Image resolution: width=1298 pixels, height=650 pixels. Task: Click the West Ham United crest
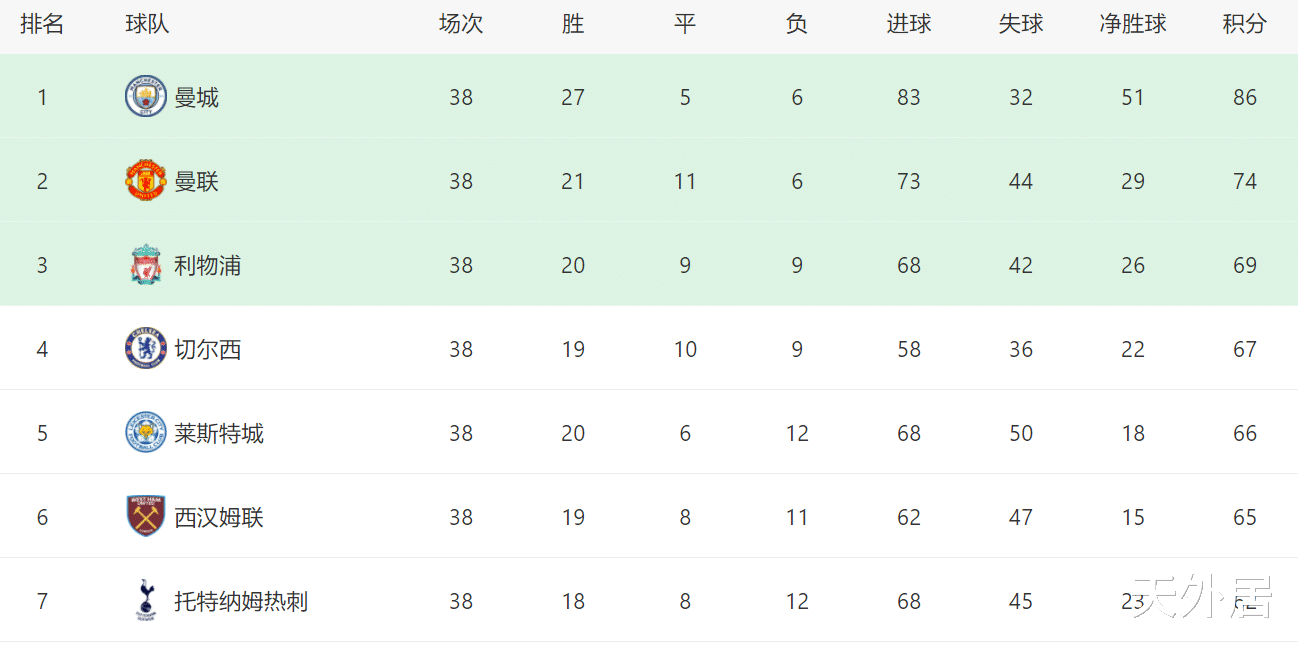tap(146, 517)
